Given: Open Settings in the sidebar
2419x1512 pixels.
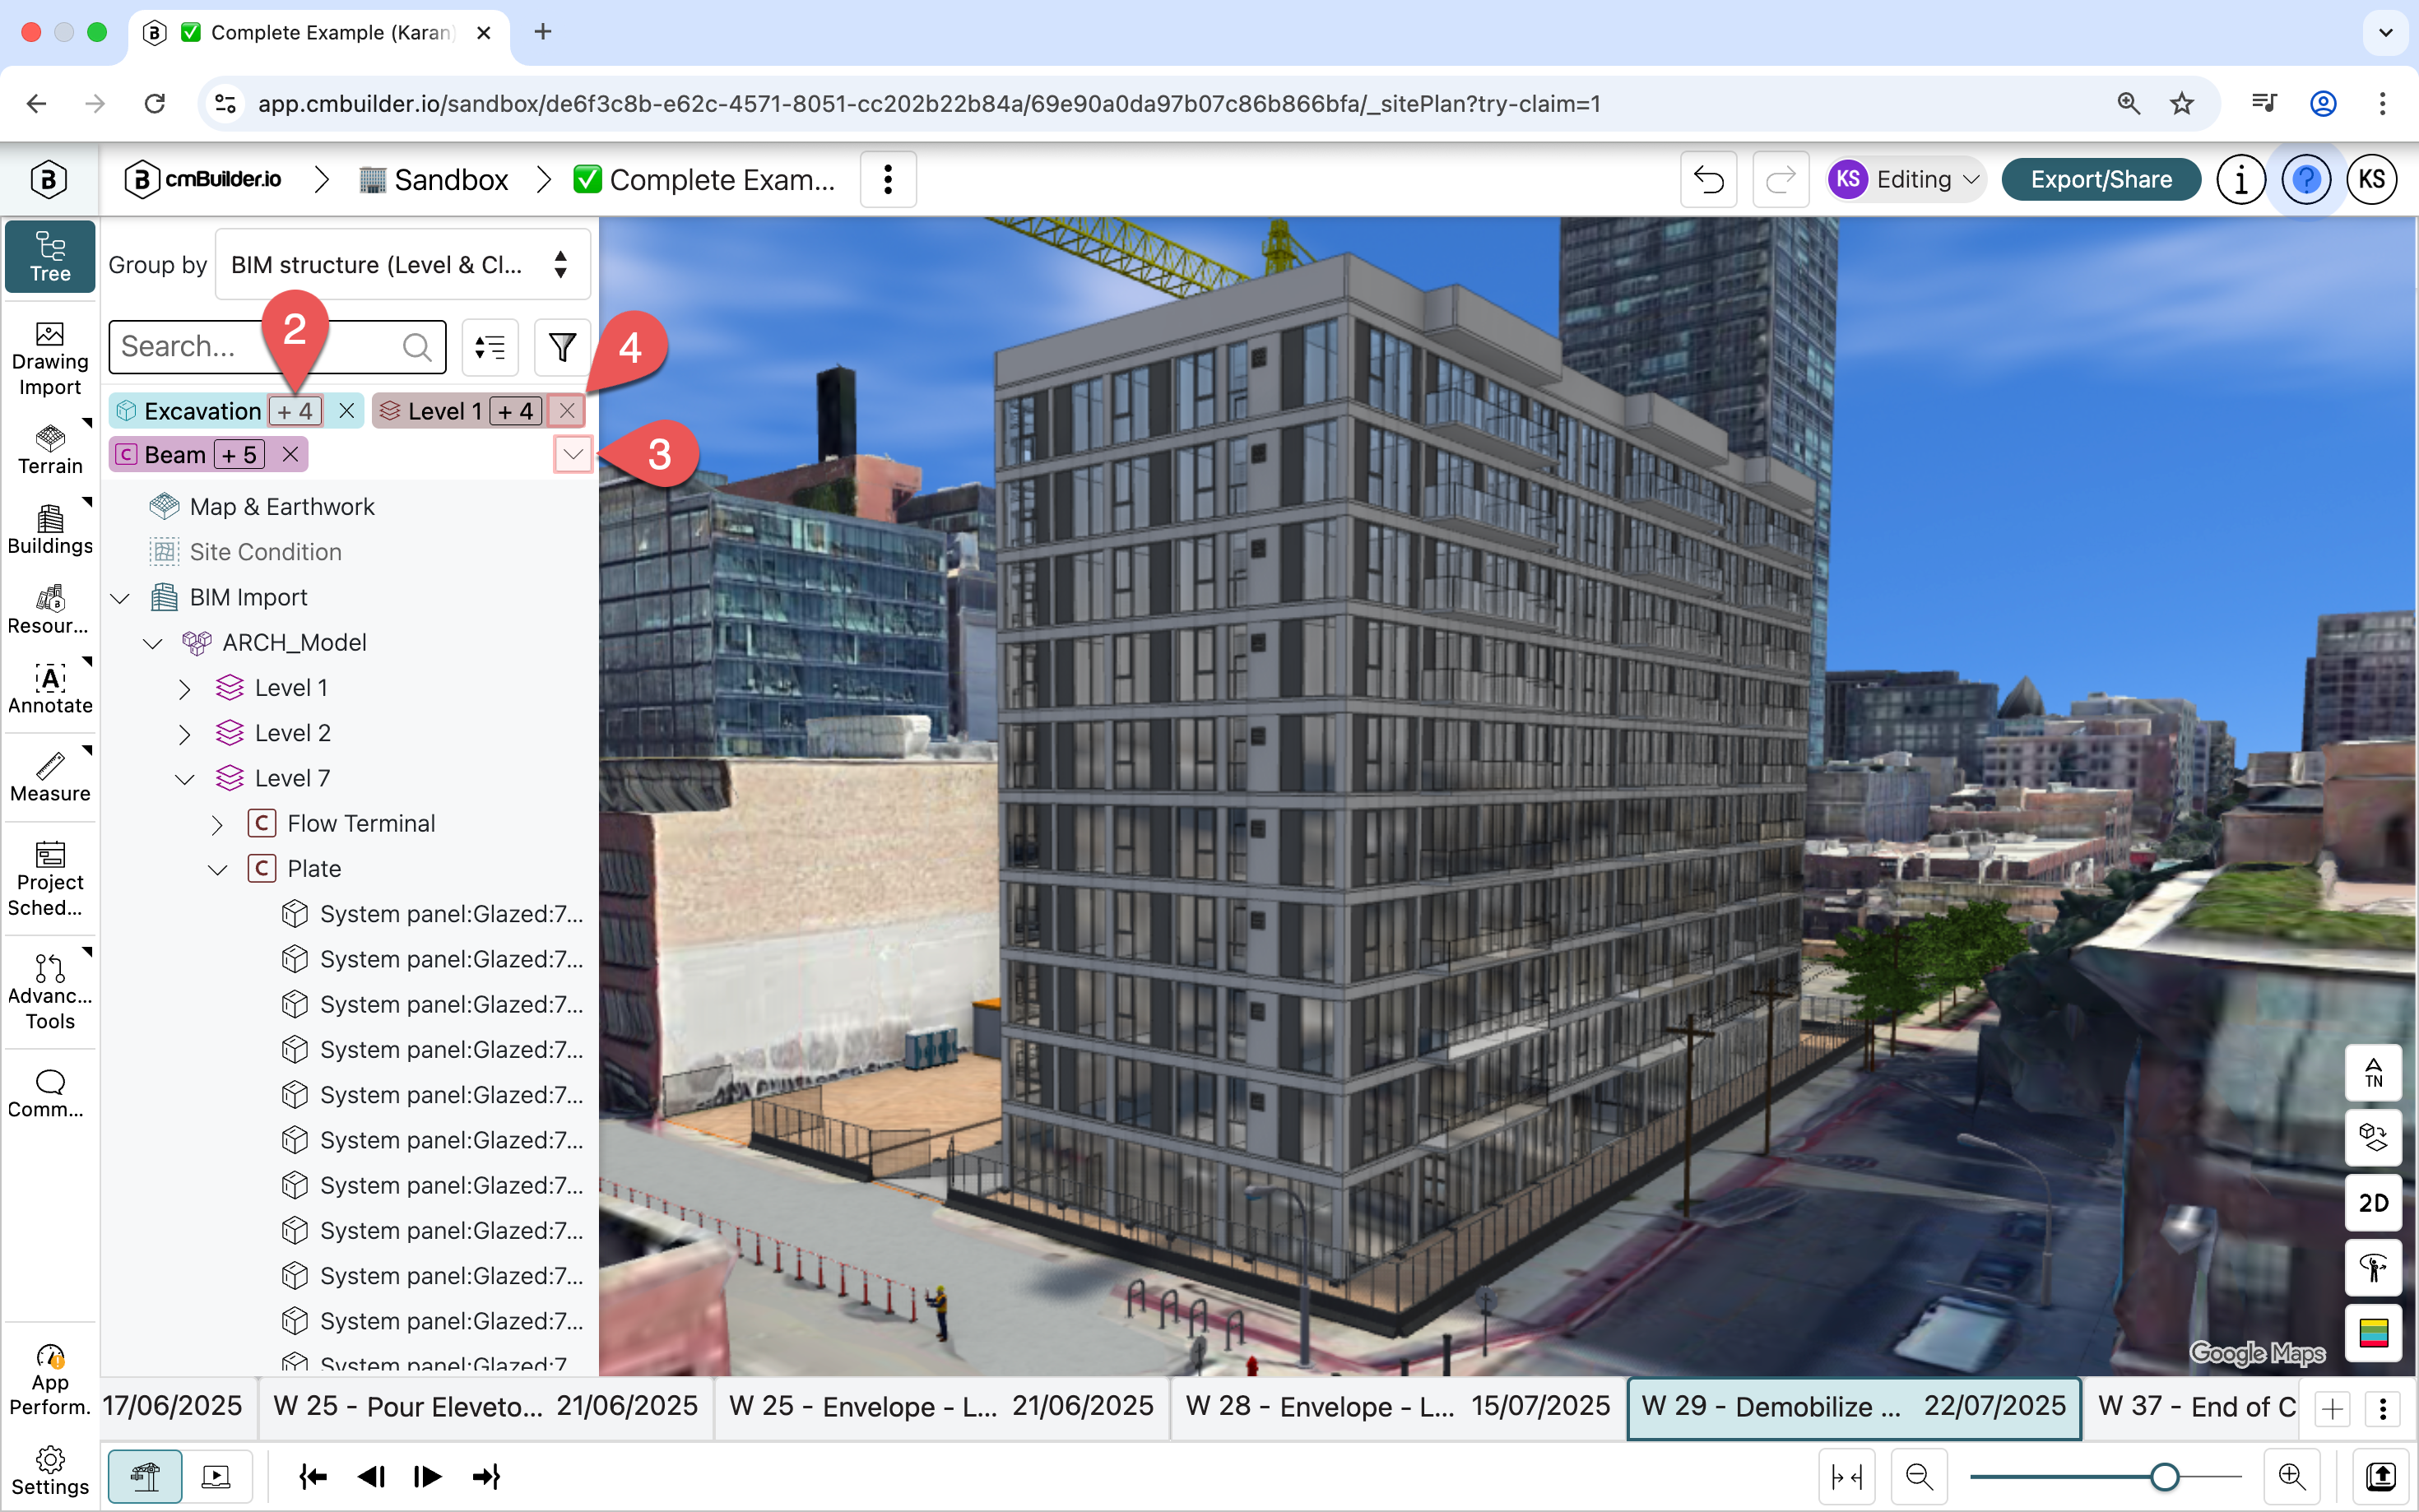Looking at the screenshot, I should coord(50,1471).
